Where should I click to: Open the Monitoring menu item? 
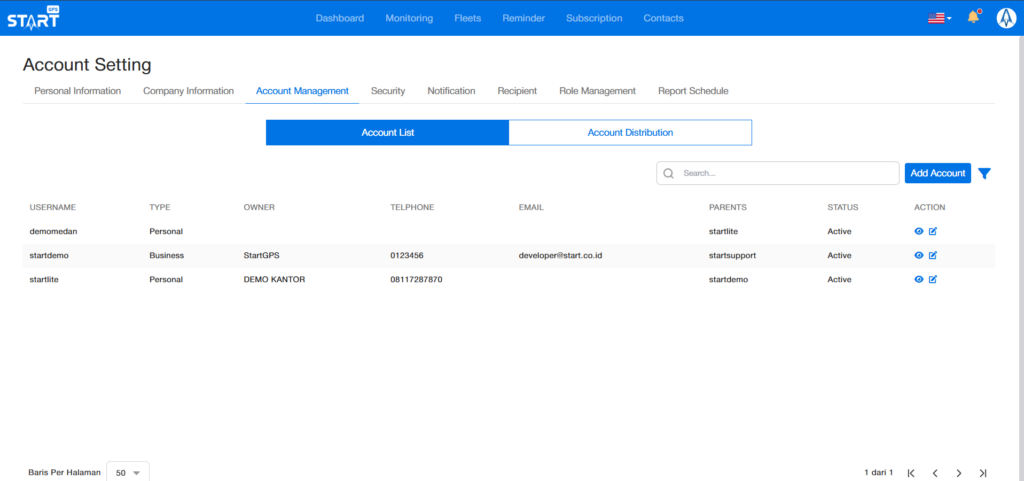tap(409, 18)
